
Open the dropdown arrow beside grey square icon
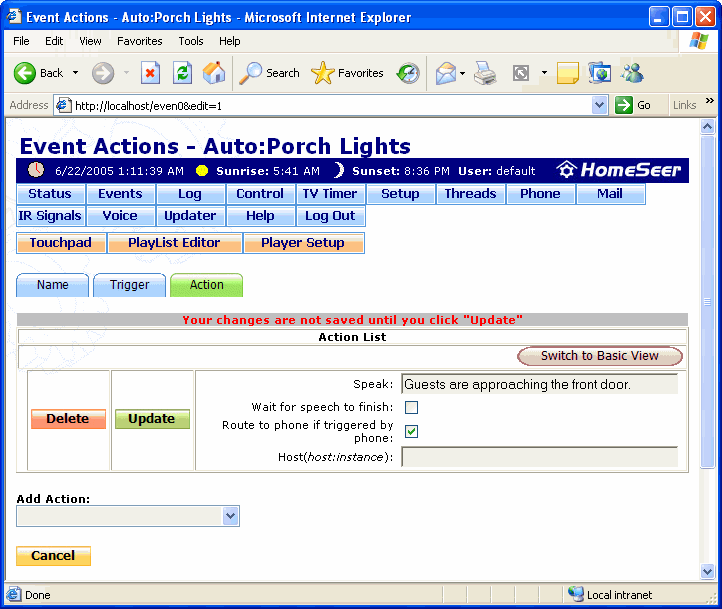point(544,73)
